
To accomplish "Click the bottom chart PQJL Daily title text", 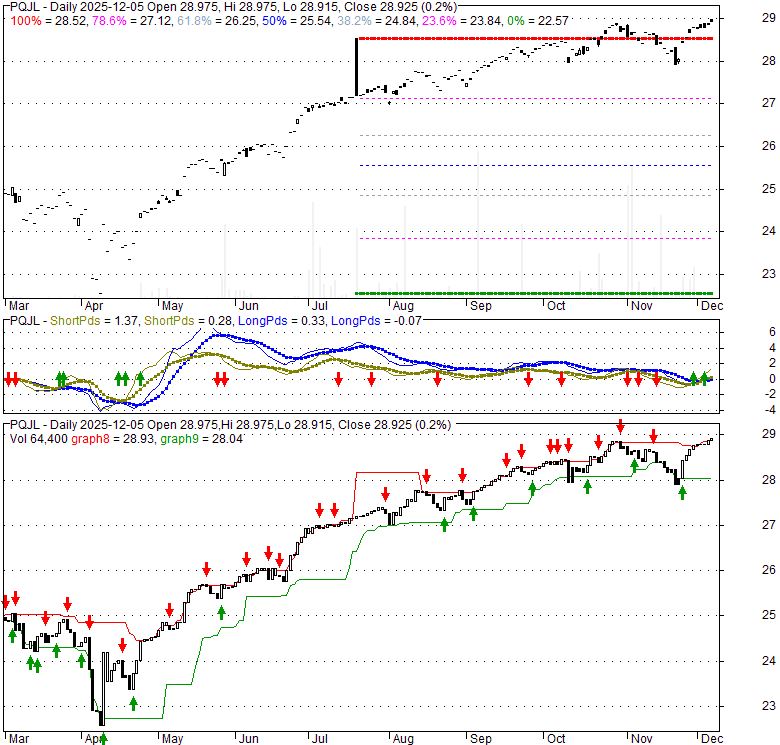I will click(x=230, y=425).
